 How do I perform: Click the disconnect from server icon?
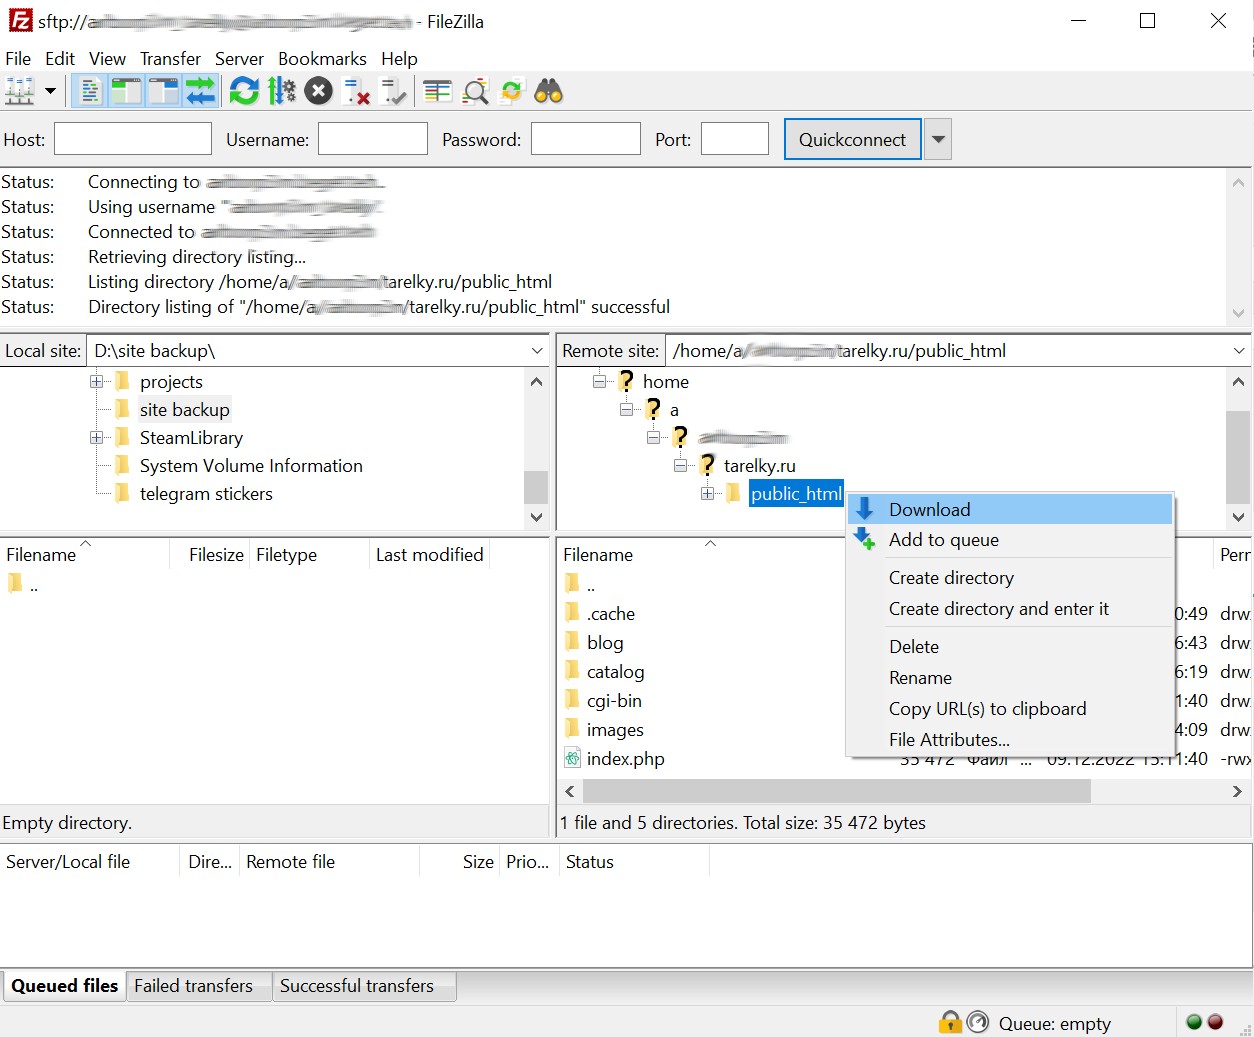click(x=356, y=92)
